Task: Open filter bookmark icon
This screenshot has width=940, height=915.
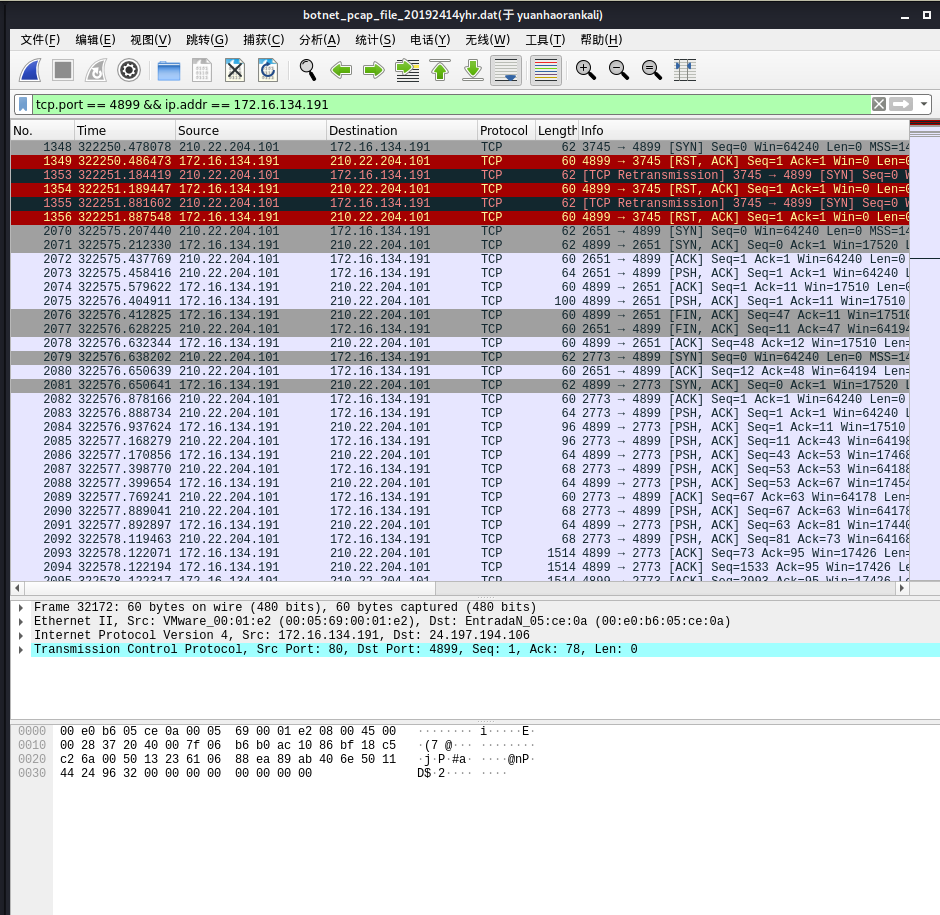Action: [x=23, y=104]
